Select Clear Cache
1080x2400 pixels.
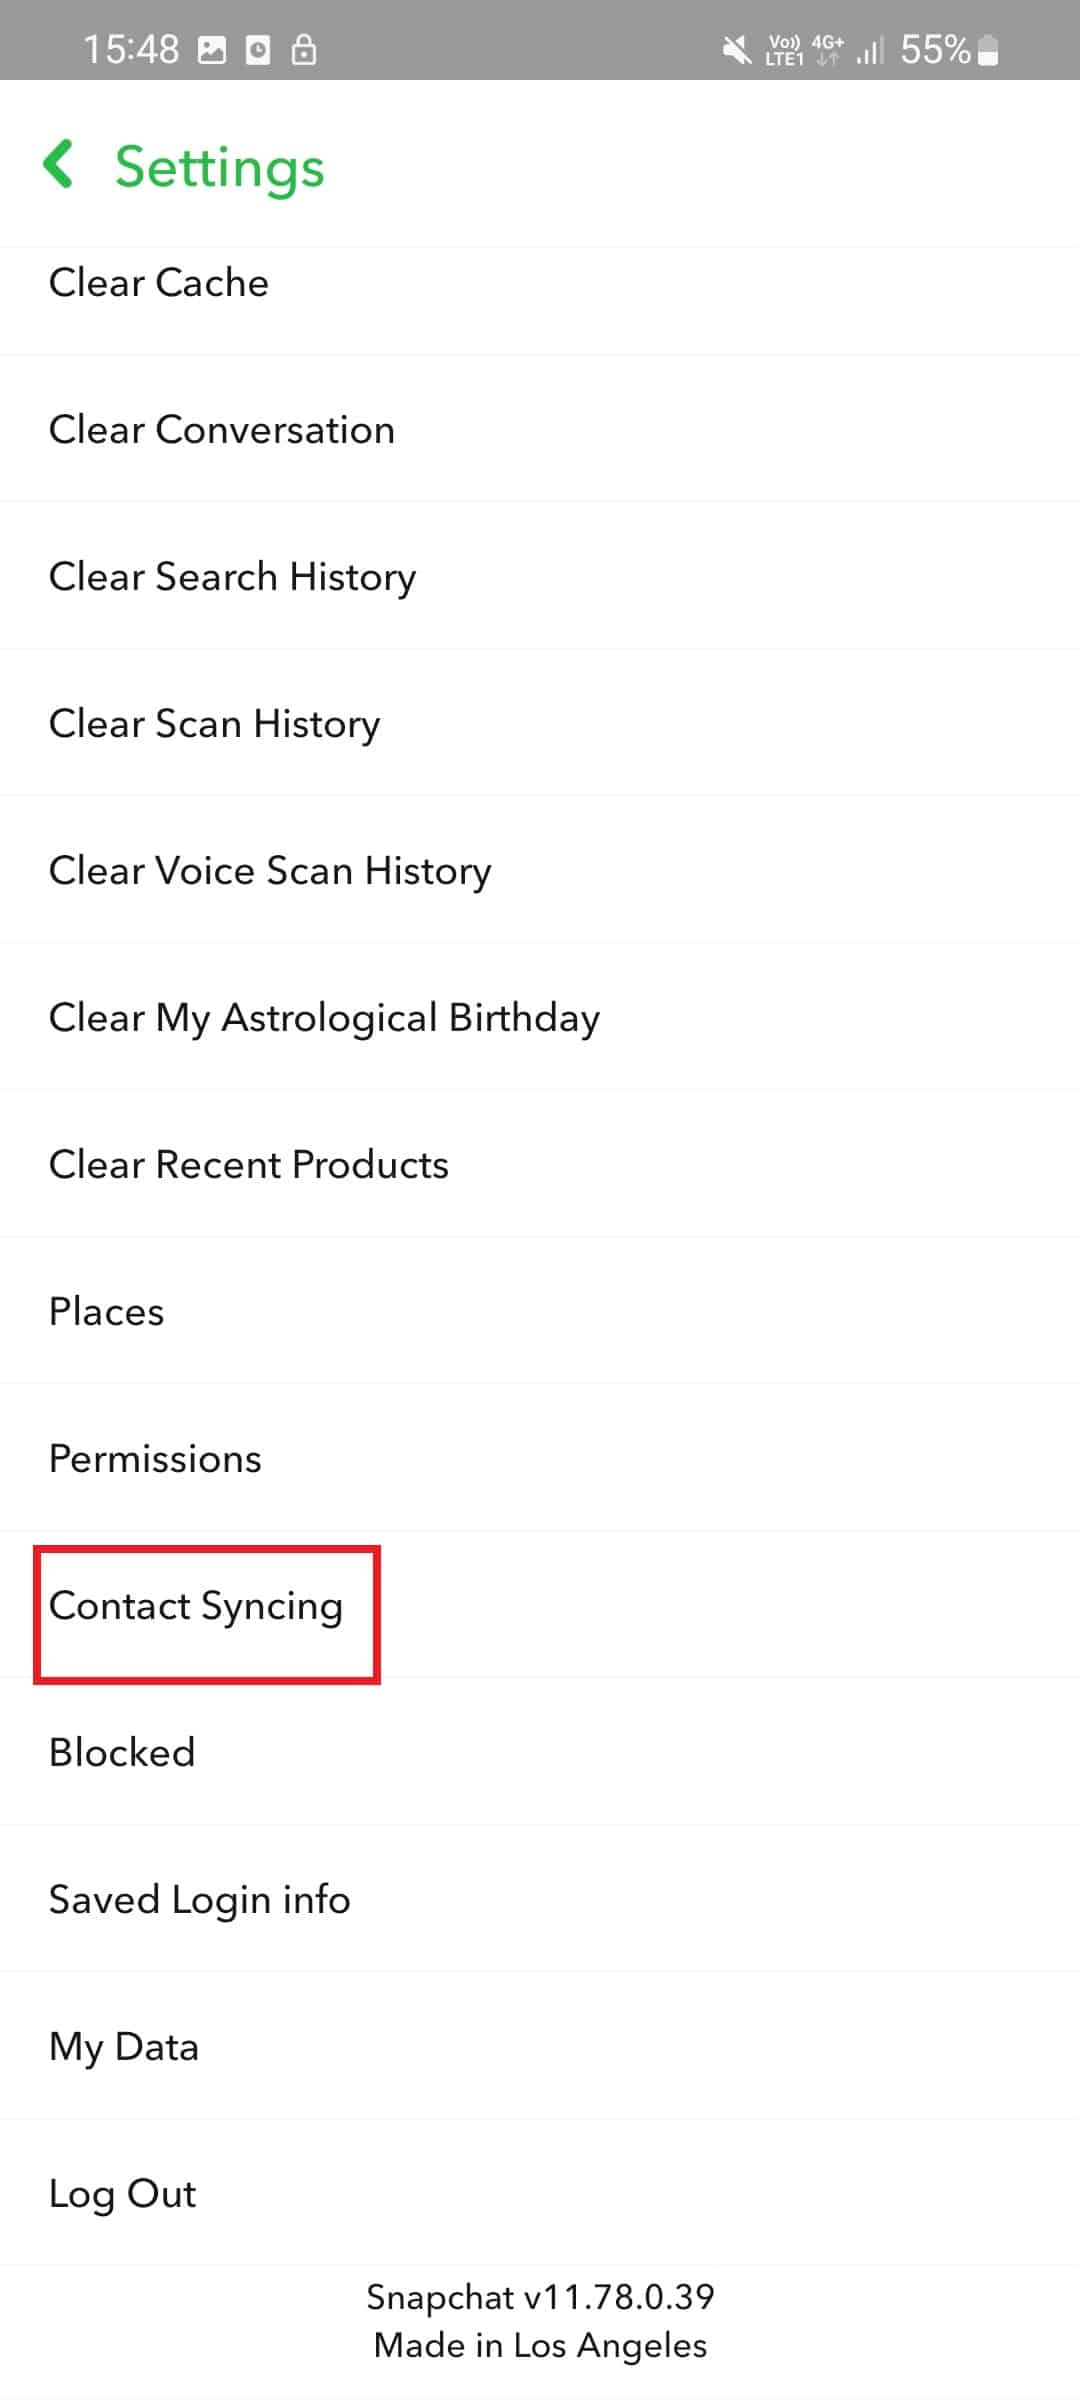[158, 283]
